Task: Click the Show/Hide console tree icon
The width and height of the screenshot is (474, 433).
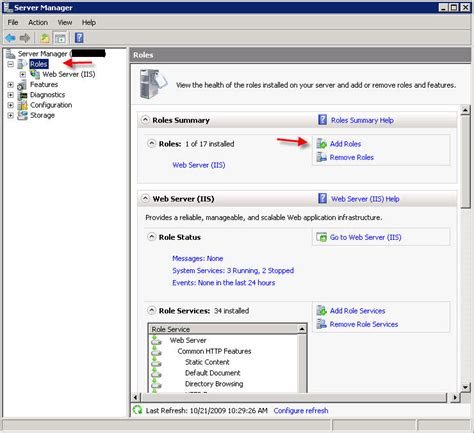Action: [60, 38]
